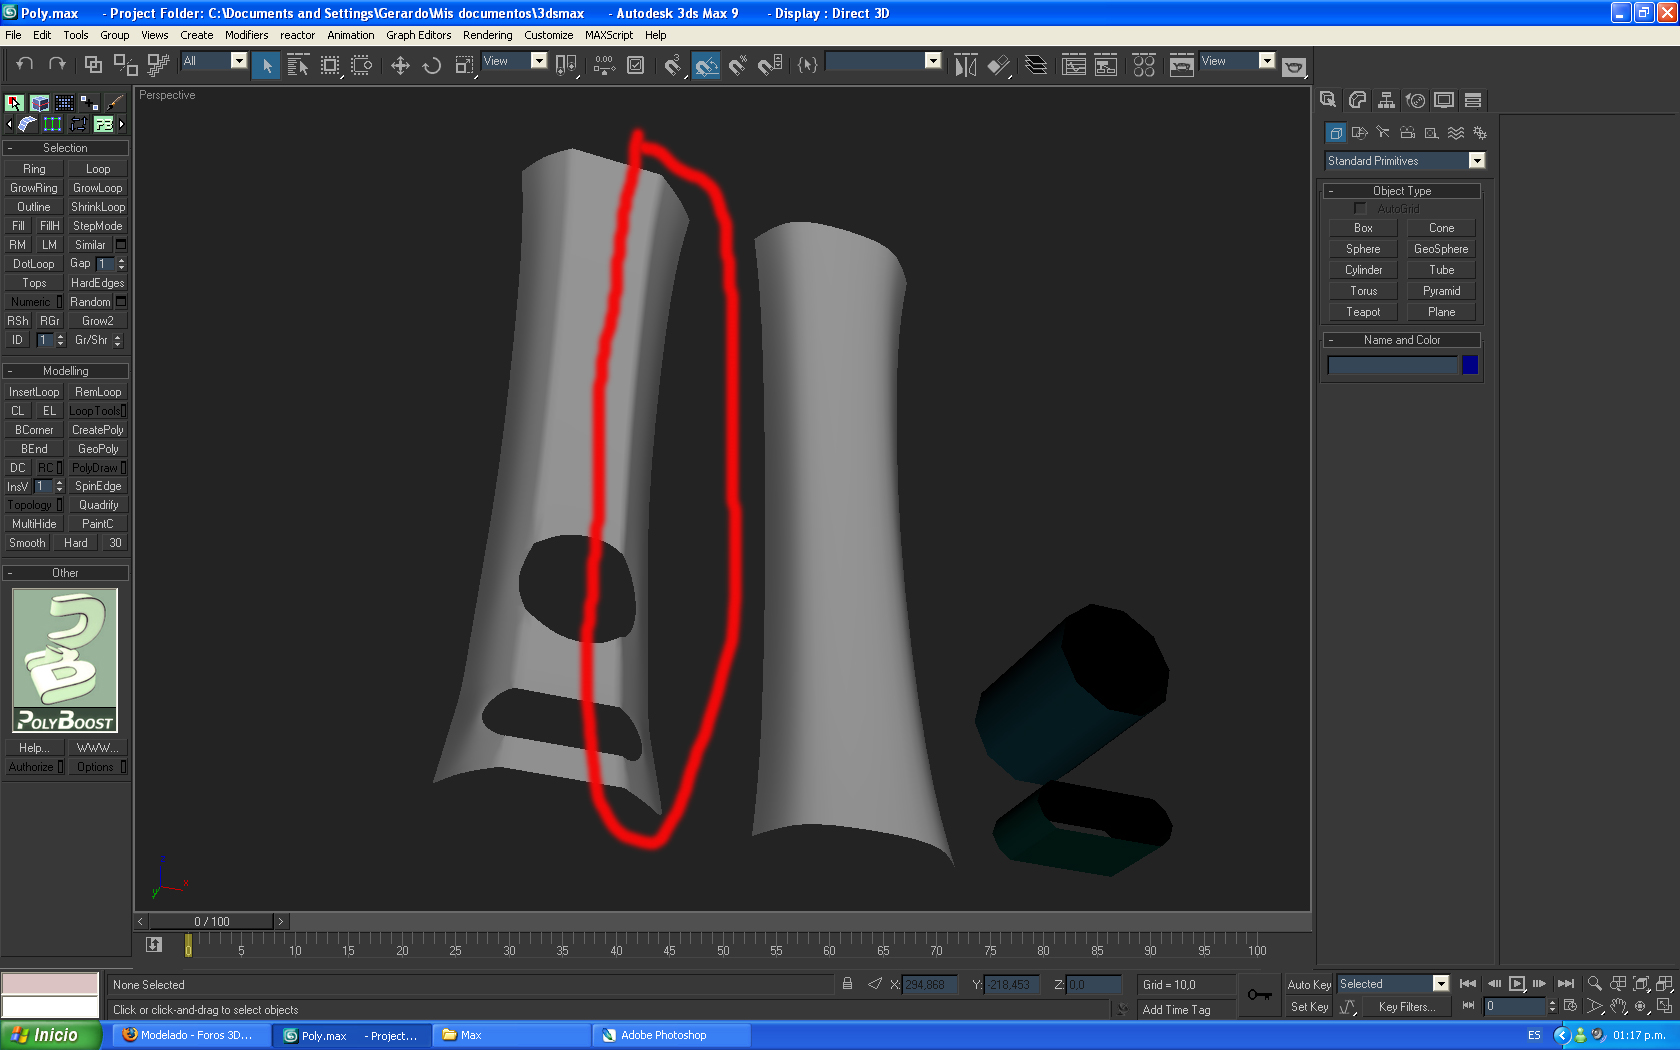Open the Layer Manager icon

1036,66
